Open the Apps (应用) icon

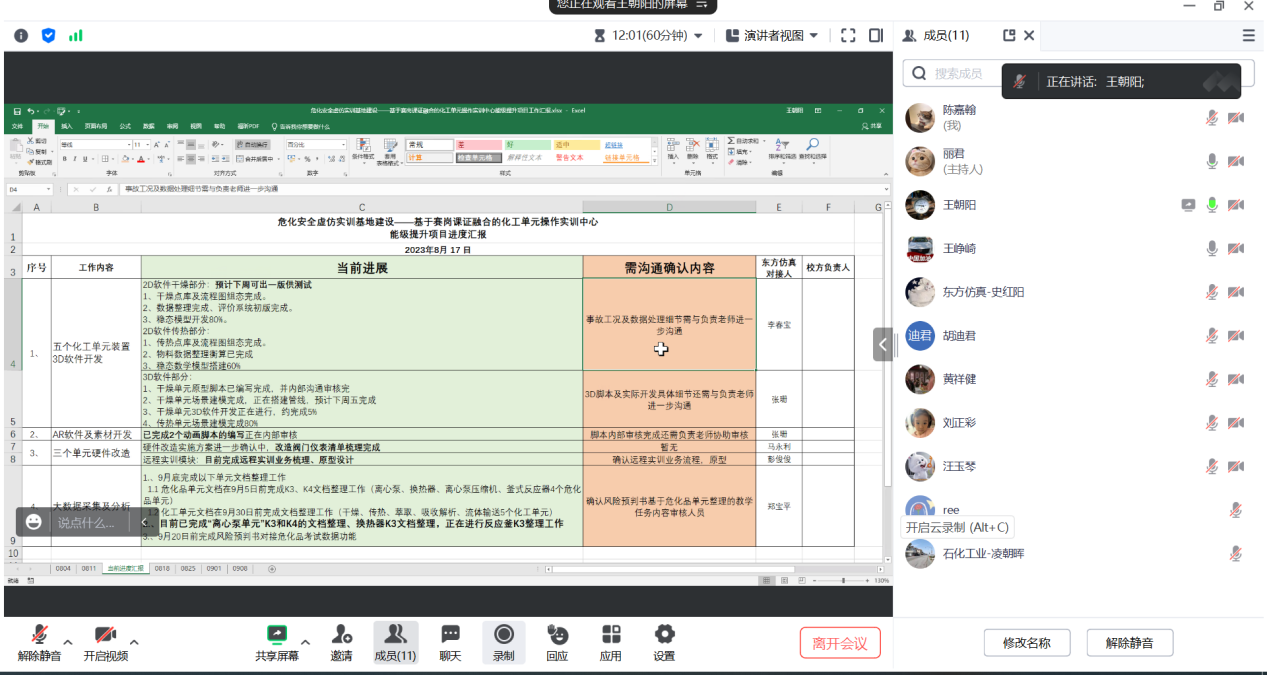[610, 642]
